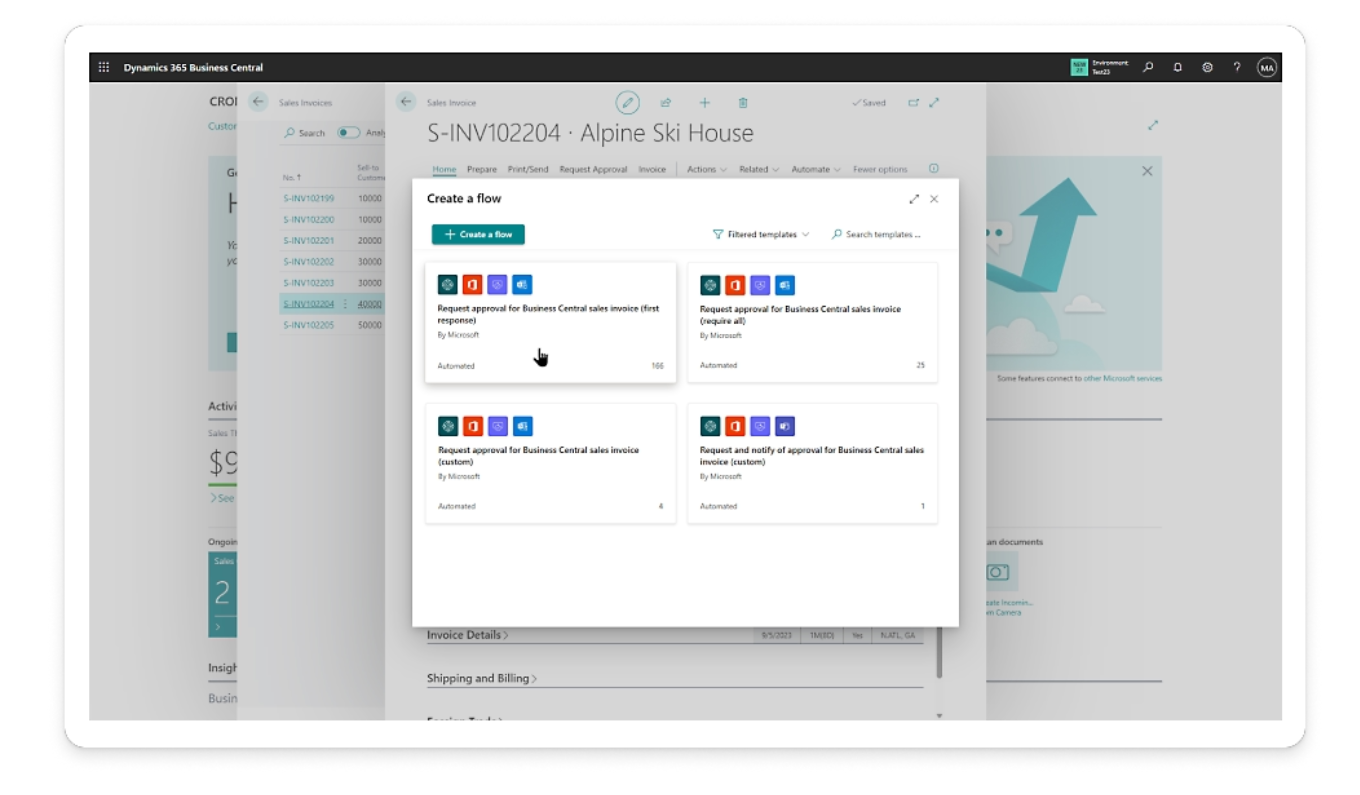Open the settings gear in the top bar
Viewport: 1360px width, 795px height.
pyautogui.click(x=1207, y=67)
